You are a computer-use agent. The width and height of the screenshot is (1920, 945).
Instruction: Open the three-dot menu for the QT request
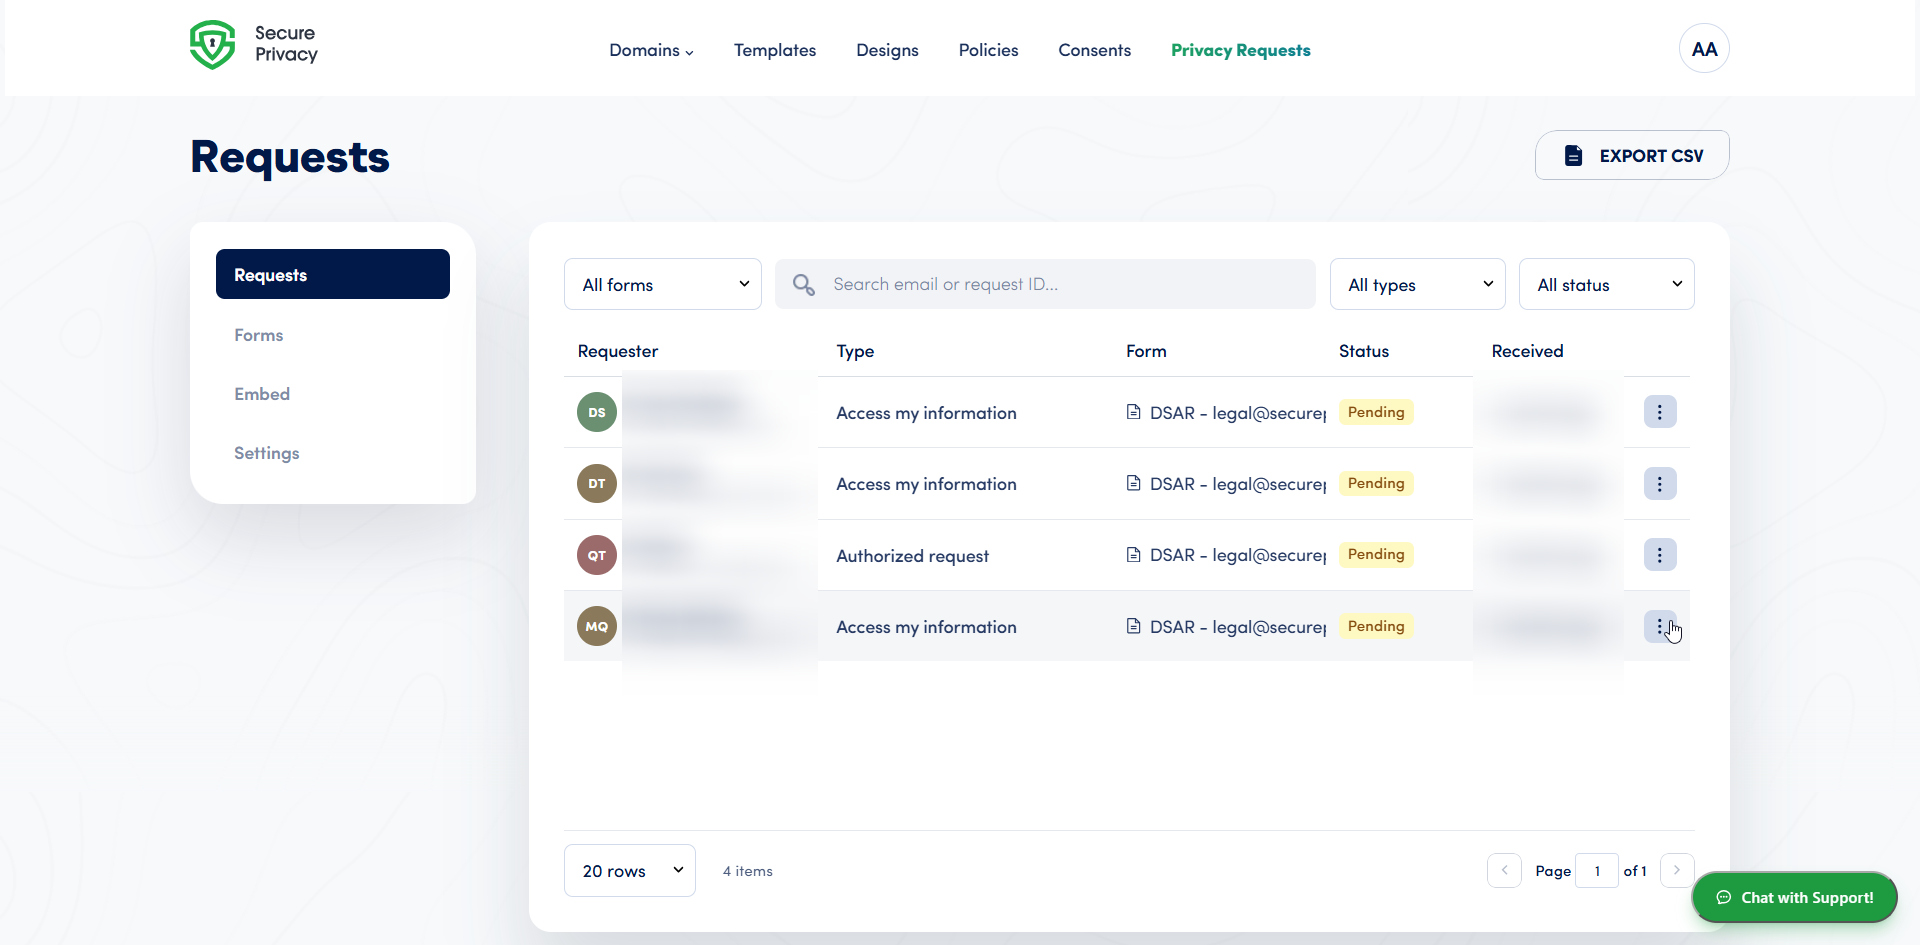point(1660,555)
